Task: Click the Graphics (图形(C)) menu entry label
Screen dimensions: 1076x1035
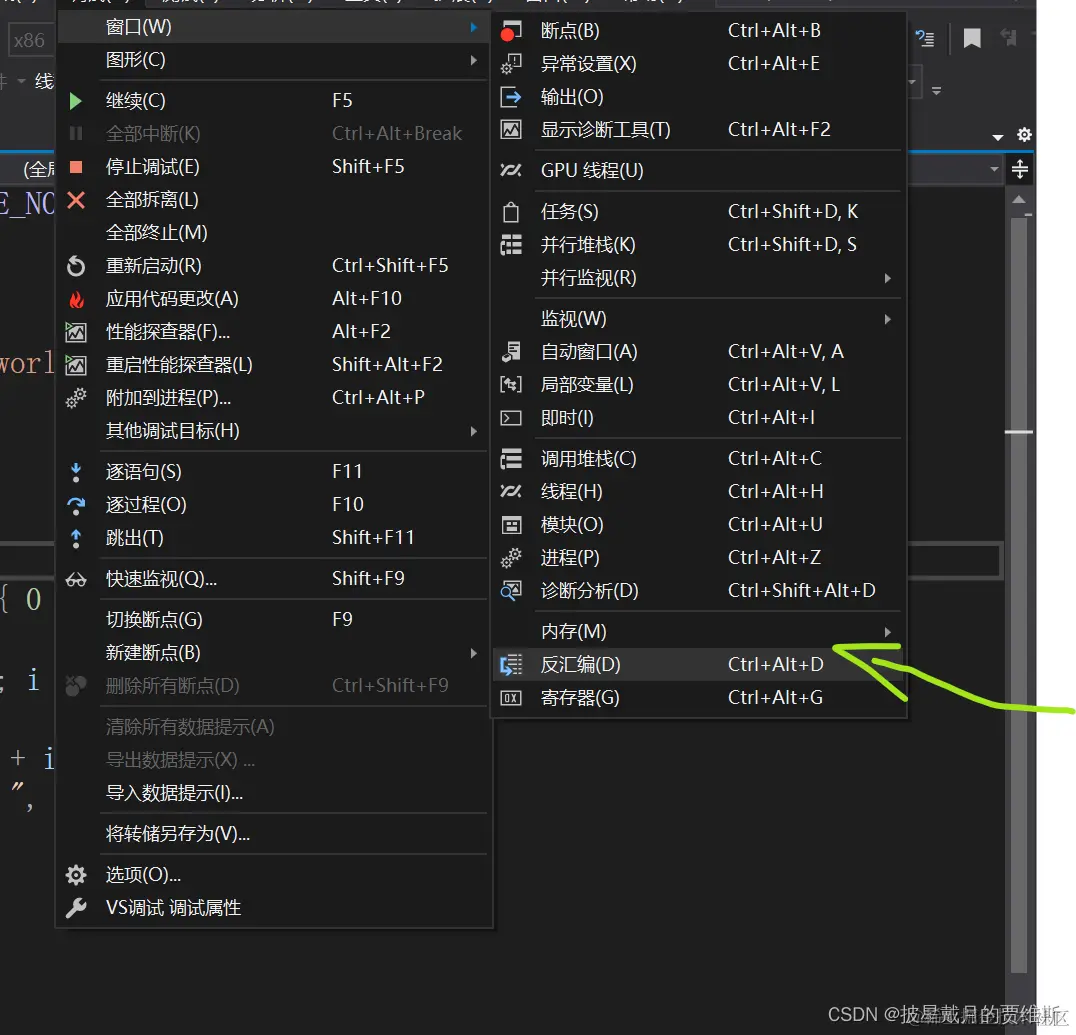Action: click(x=135, y=60)
